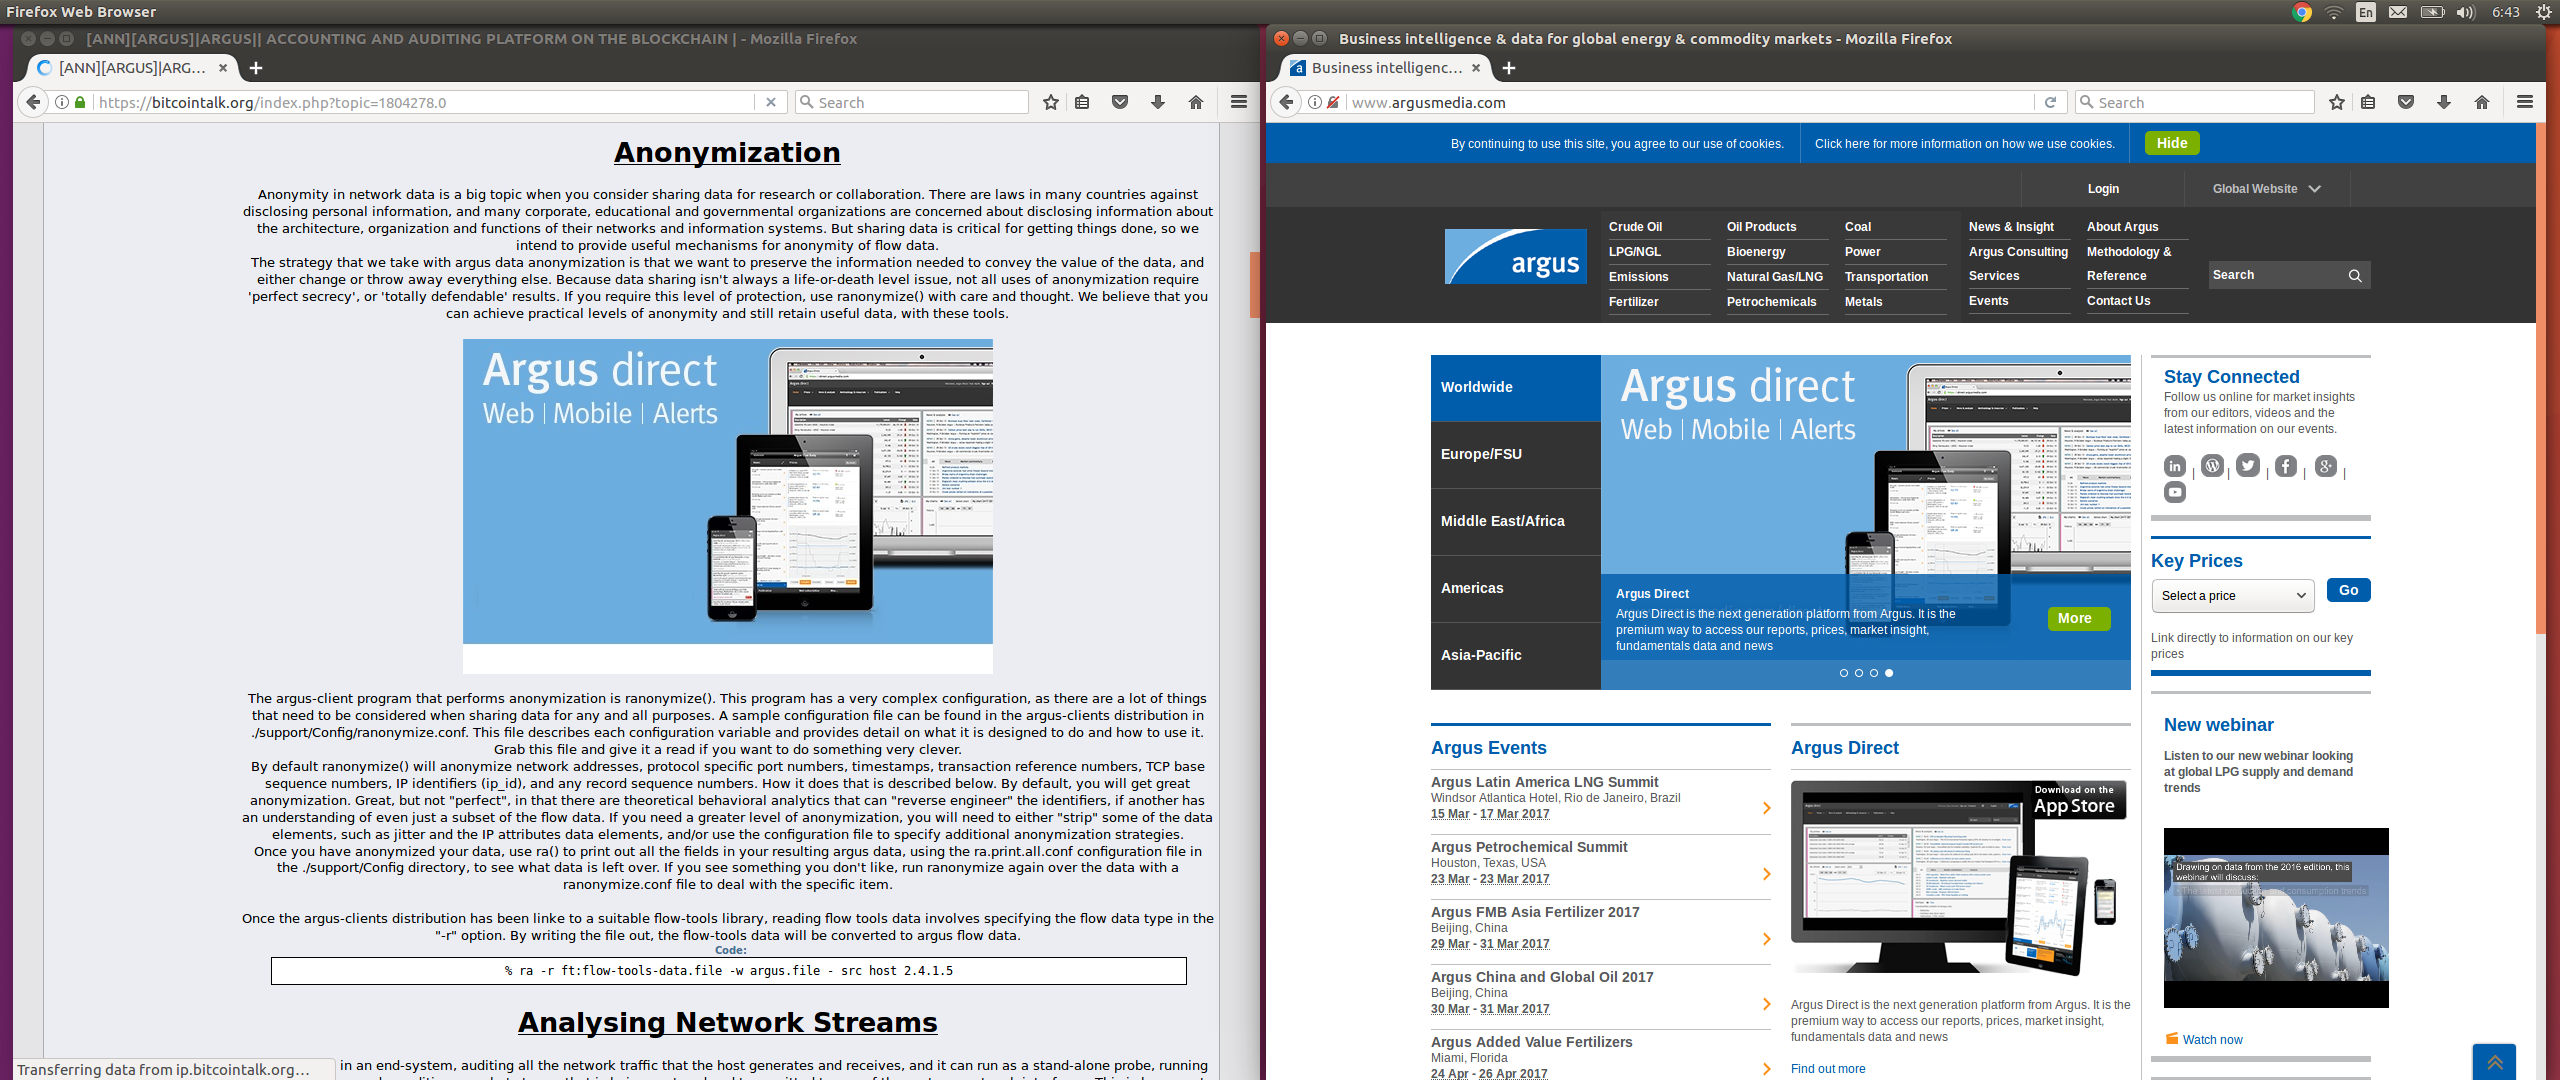Open En keyboard layout indicator
Screen dimensions: 2560x1080
(2366, 12)
